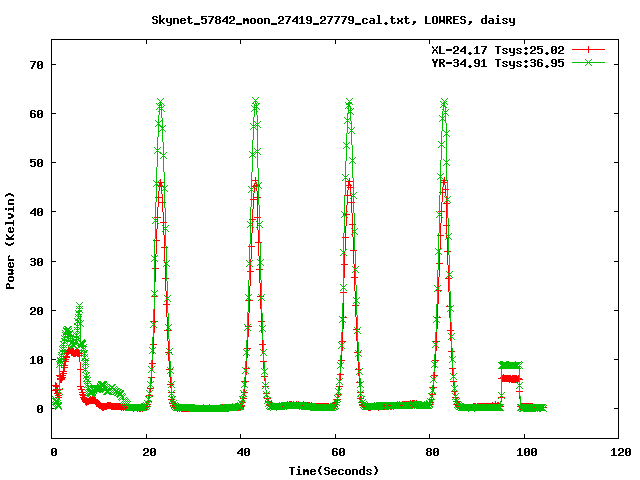640x480 pixels.
Task: Click the red line sample in the legend
Action: click(588, 50)
